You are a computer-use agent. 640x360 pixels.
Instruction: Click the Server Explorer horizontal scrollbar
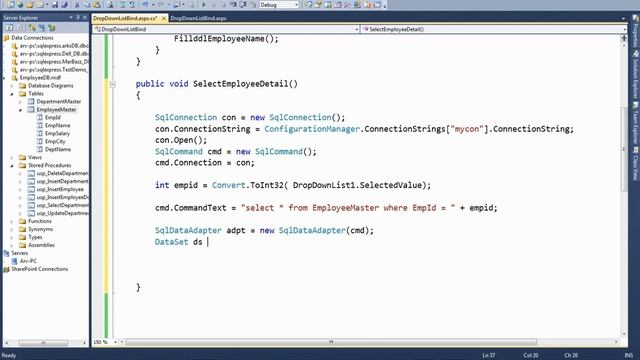(44, 342)
